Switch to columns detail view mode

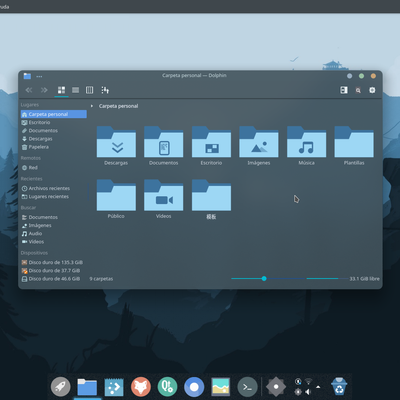[90, 90]
